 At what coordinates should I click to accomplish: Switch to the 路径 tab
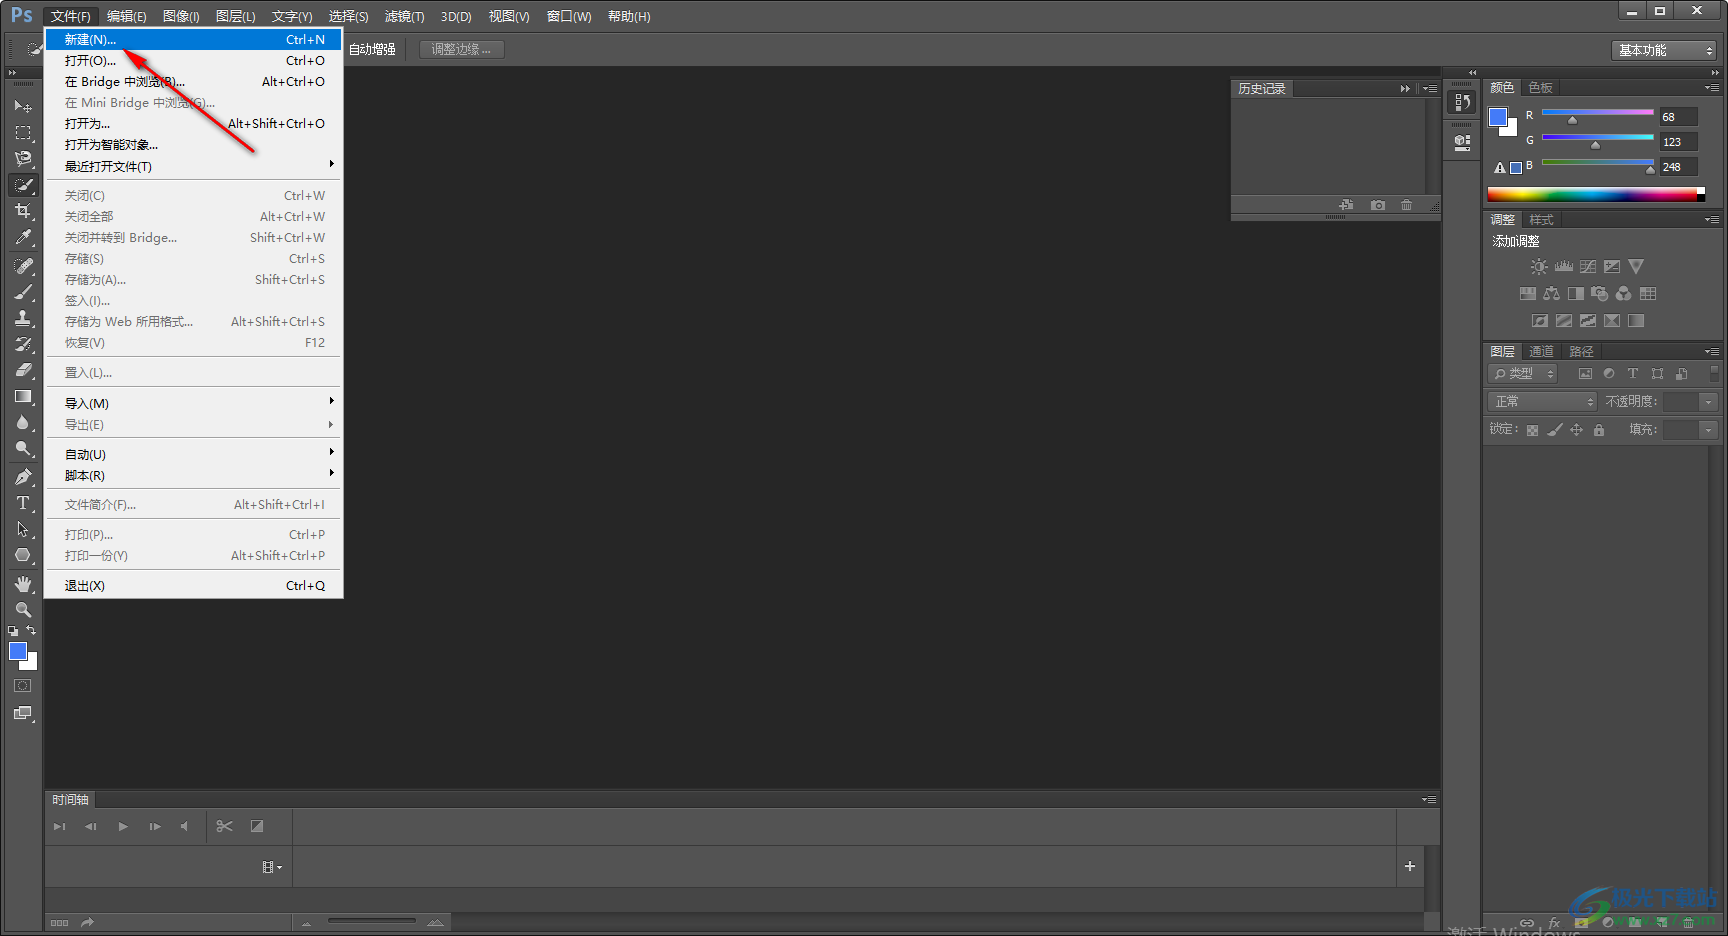(1581, 352)
